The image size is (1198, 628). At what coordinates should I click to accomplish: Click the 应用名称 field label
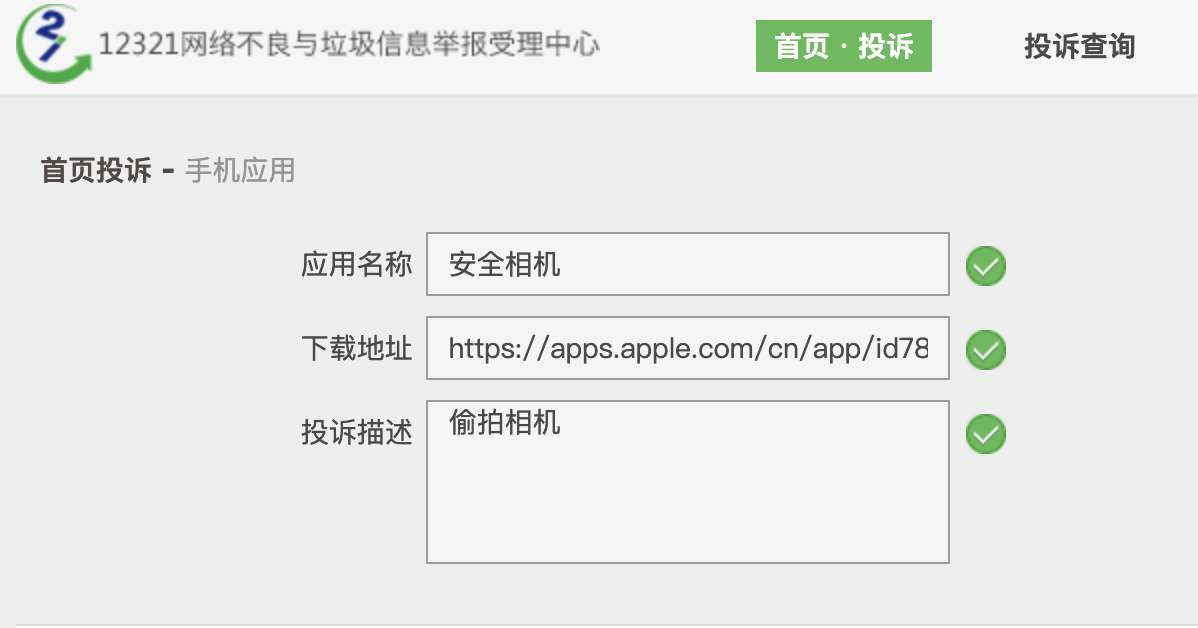(356, 265)
